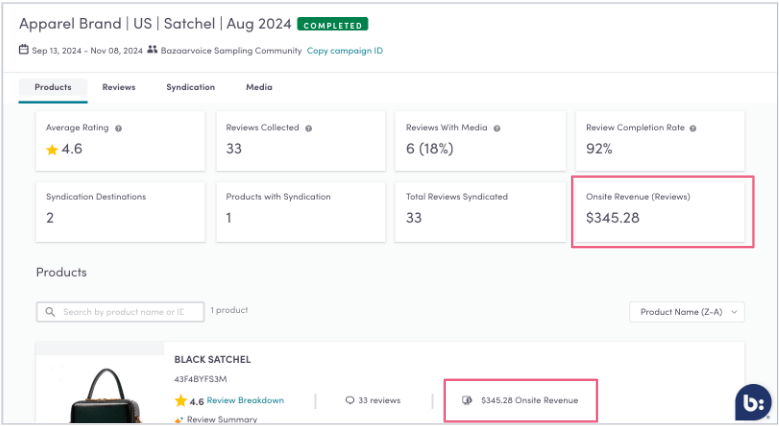Image resolution: width=779 pixels, height=426 pixels.
Task: Switch to the Reviews tab
Action: (x=119, y=87)
